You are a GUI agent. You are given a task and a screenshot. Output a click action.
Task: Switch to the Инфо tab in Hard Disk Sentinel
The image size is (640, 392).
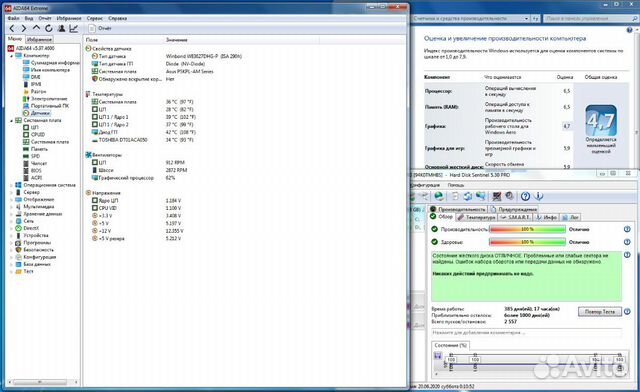(547, 217)
